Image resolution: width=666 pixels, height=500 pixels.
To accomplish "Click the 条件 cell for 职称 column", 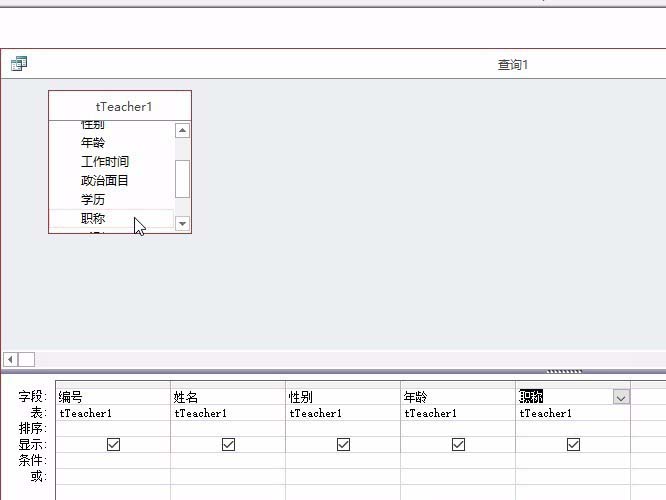I will pyautogui.click(x=573, y=460).
